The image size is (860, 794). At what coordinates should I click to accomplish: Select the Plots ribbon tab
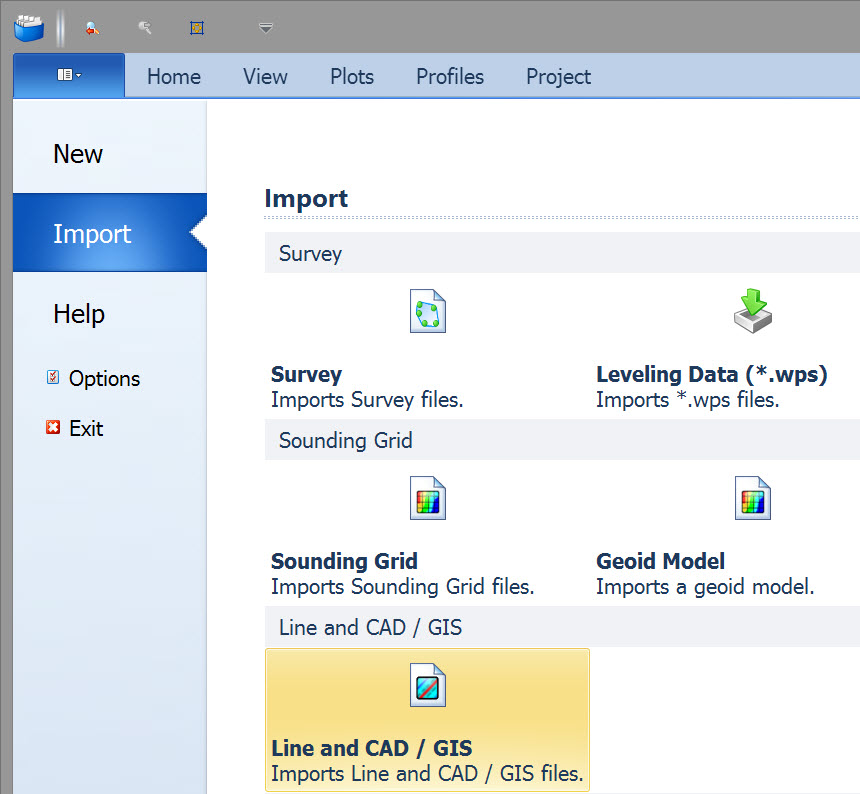coord(352,77)
